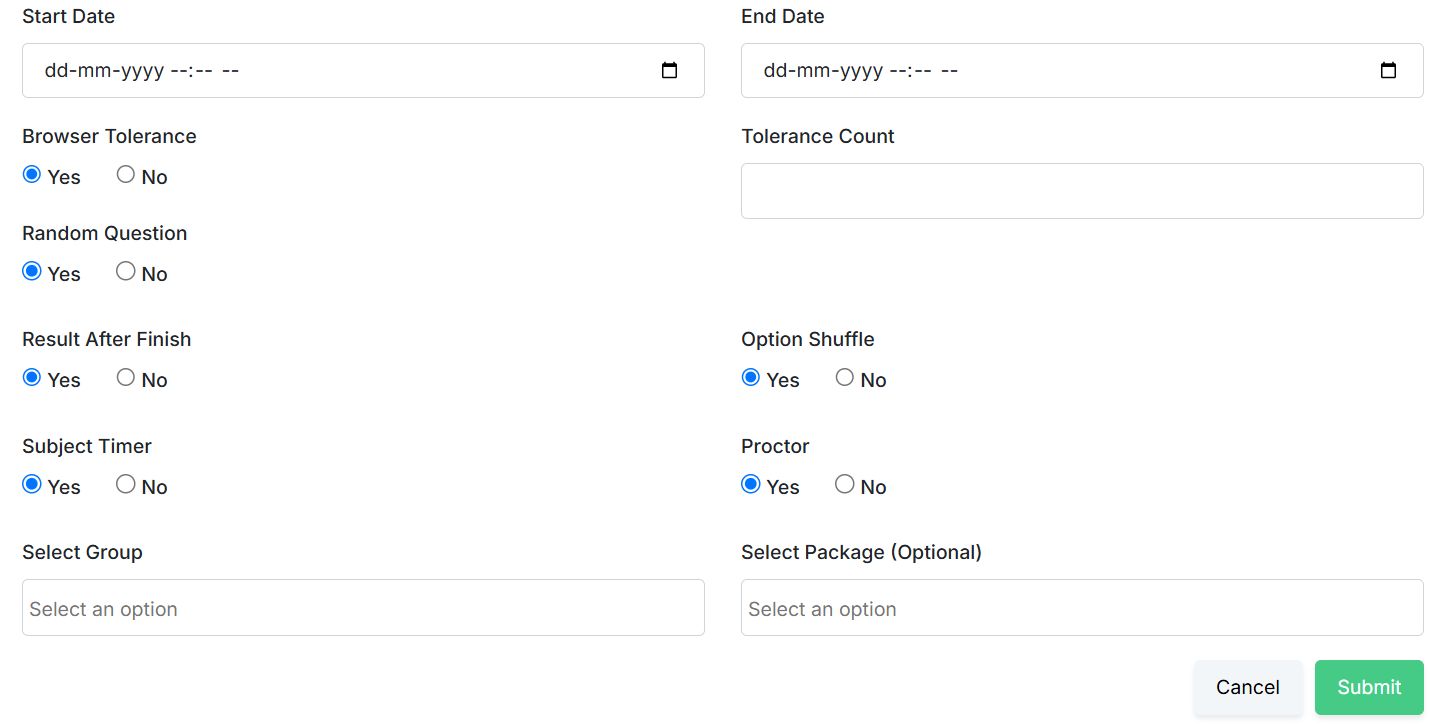Focus the Start Date text field

pos(300,71)
